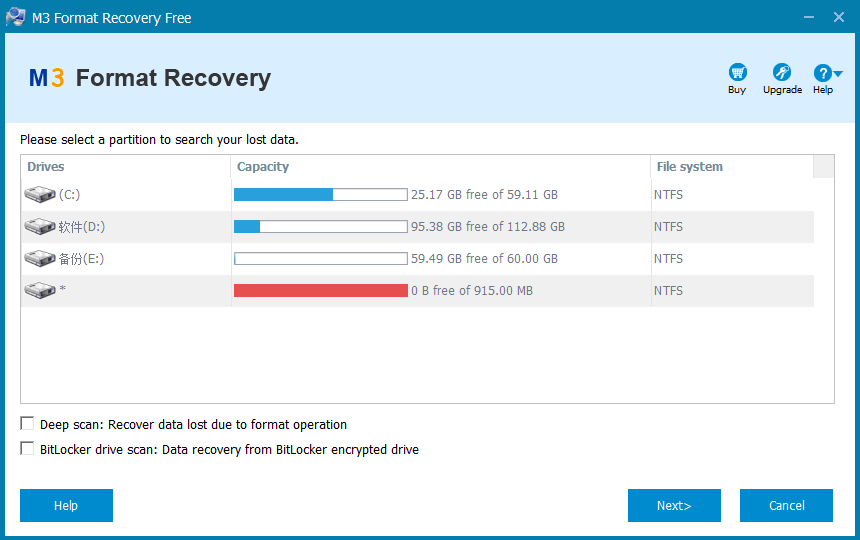This screenshot has width=860, height=540.
Task: Expand the Help dropdown arrow
Action: (838, 73)
